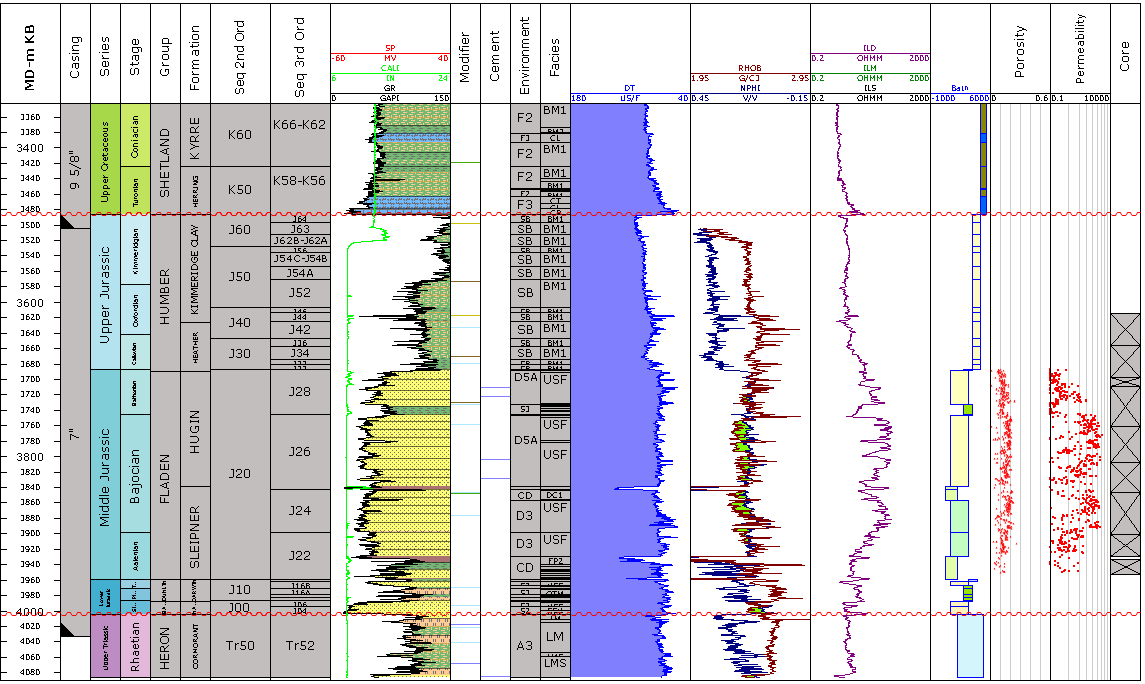Viewport: 1145px width, 684px height.
Task: Click the J26 third-order sequence cell
Action: tap(300, 452)
